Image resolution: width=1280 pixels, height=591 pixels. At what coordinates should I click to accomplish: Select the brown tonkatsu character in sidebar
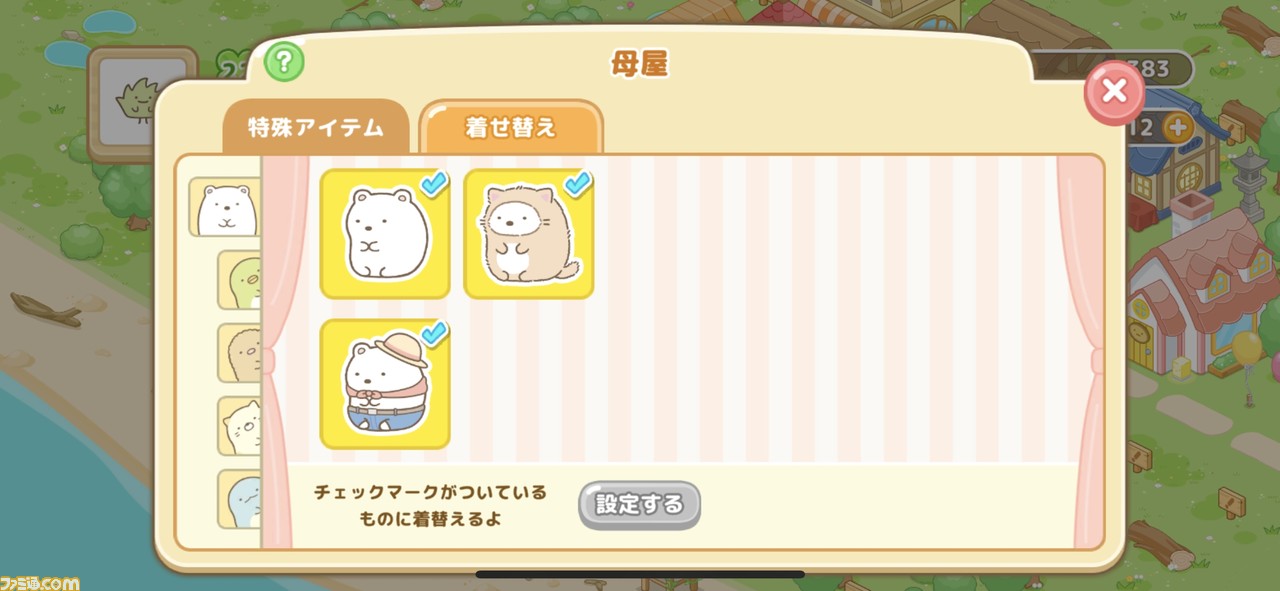tap(240, 353)
